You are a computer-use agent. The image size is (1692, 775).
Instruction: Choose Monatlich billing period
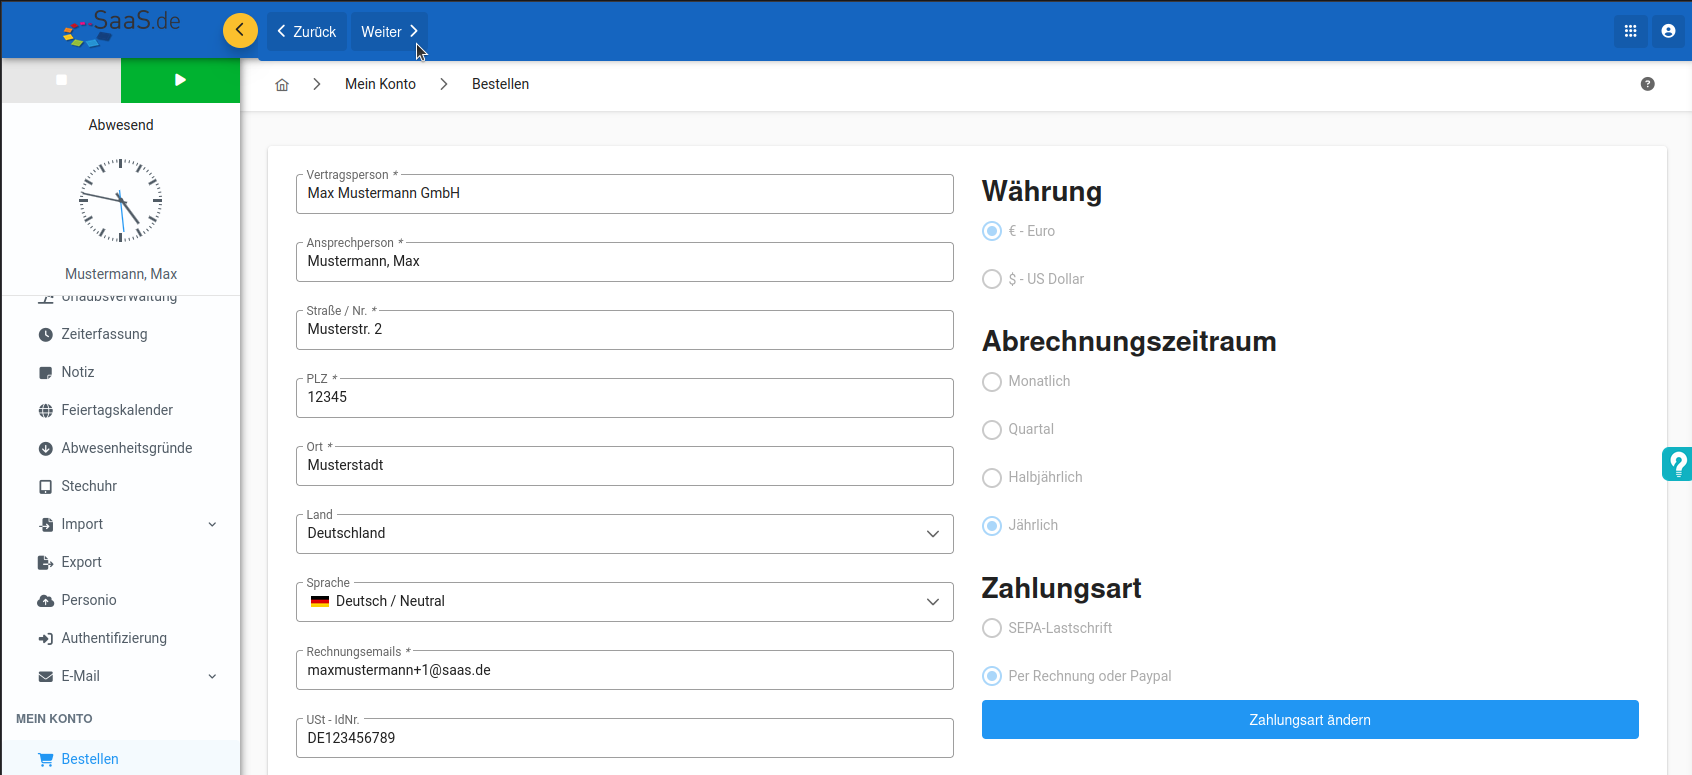[992, 382]
